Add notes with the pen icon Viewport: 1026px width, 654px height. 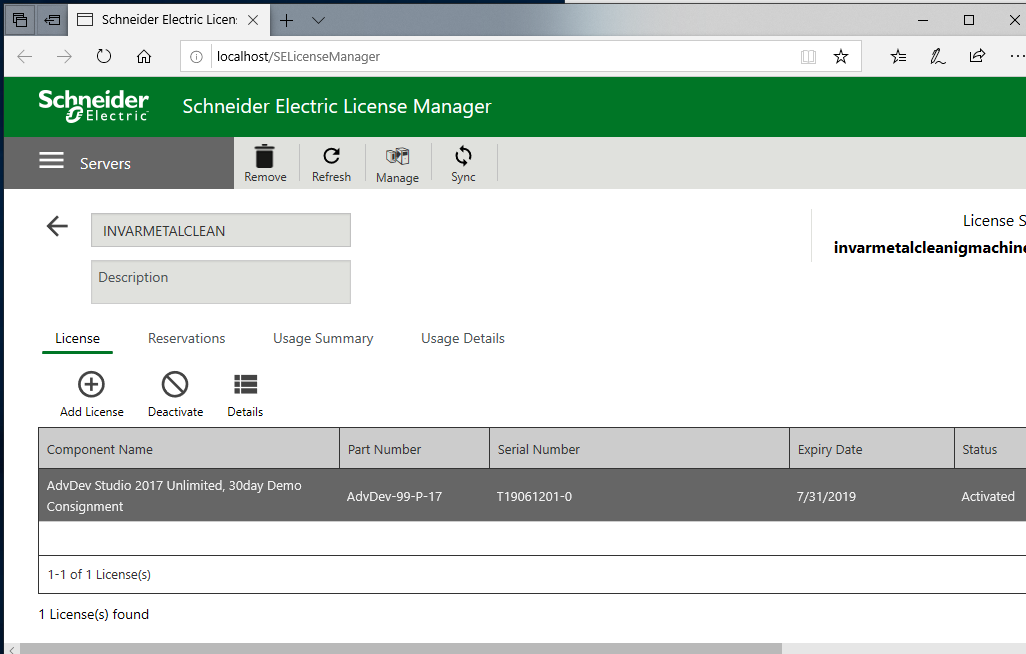(938, 57)
